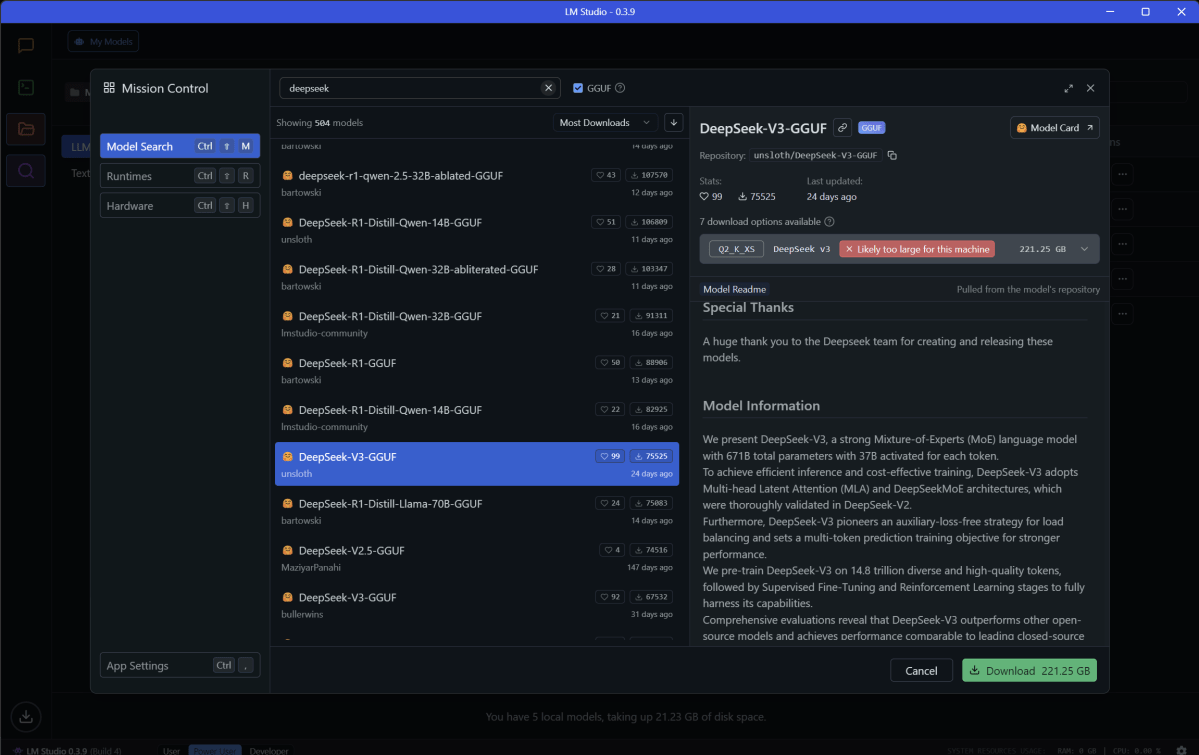Image resolution: width=1199 pixels, height=755 pixels.
Task: Click the link icon beside DeepSeek-V3-GGUF title
Action: click(841, 128)
